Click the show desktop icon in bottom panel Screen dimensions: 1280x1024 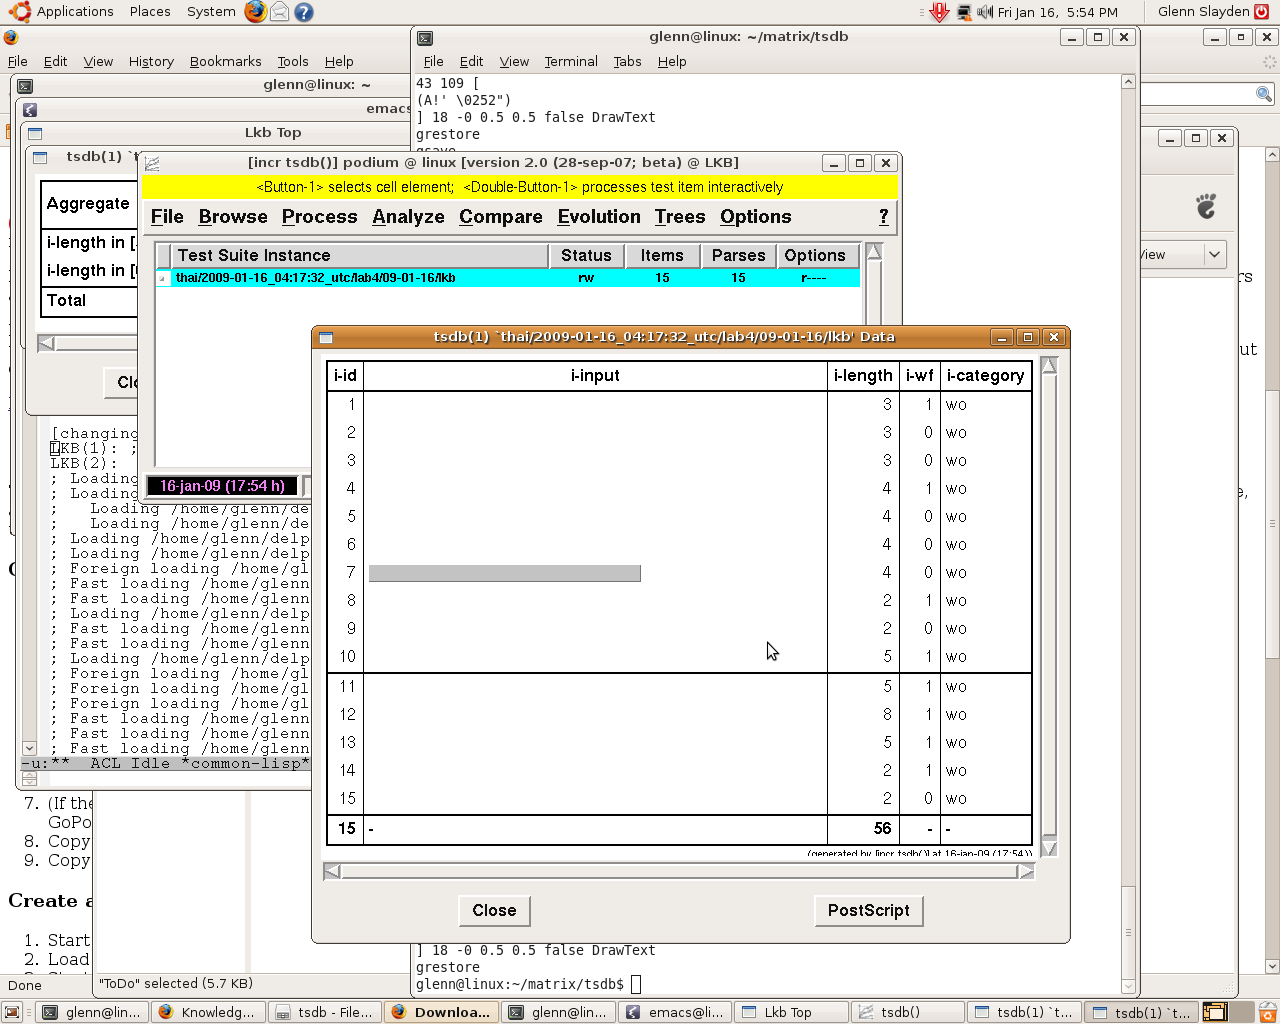(x=13, y=1012)
